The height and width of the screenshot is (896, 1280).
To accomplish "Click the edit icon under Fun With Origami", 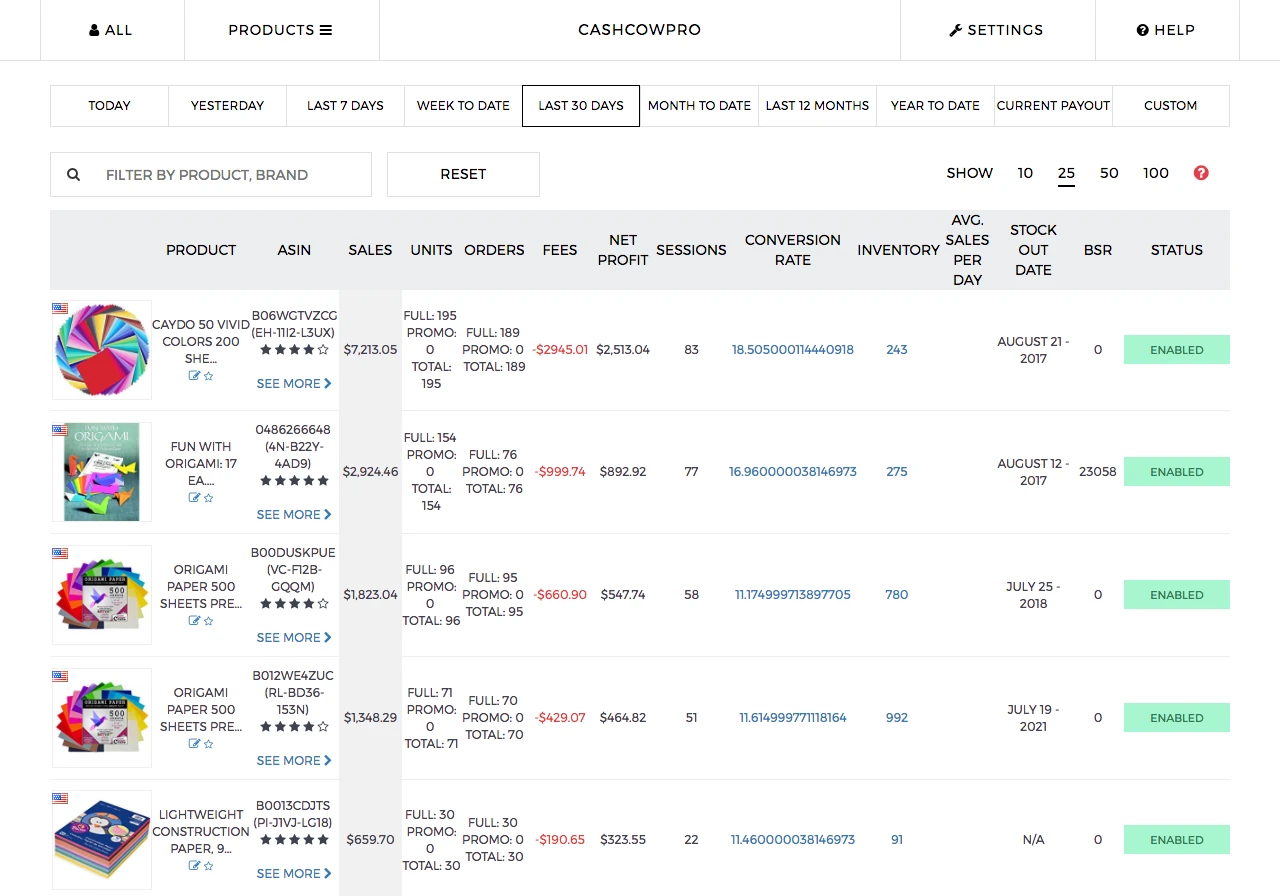I will [195, 498].
